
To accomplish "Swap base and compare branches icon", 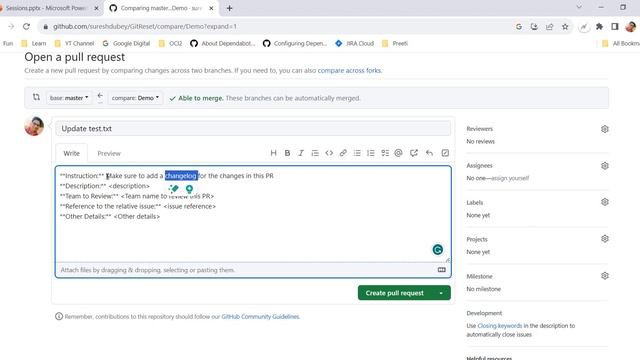I will [x=36, y=97].
